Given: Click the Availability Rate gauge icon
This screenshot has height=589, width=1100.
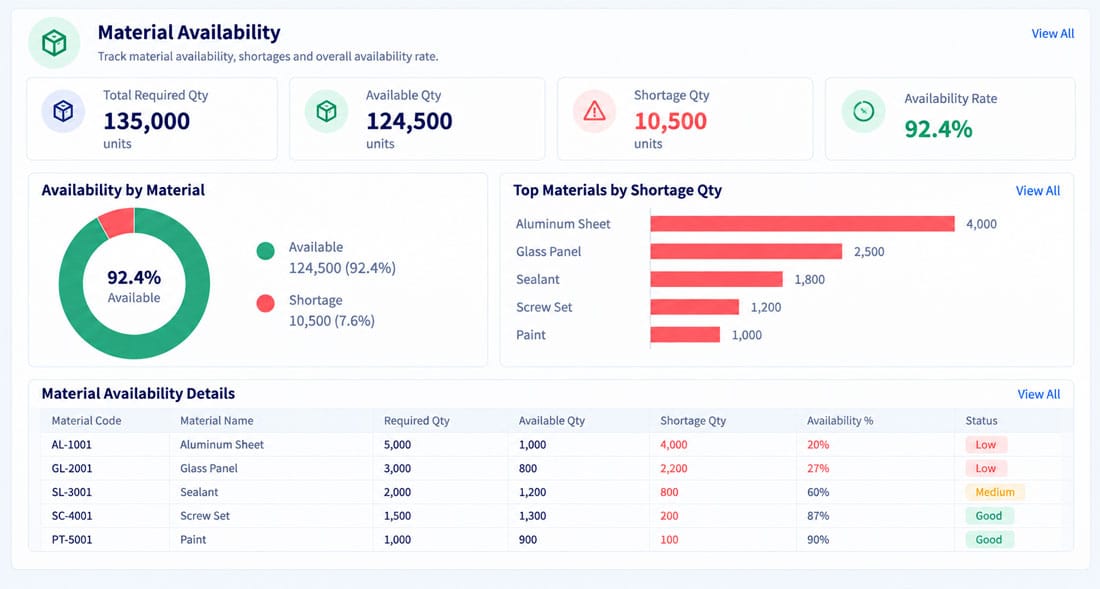Looking at the screenshot, I should [x=863, y=111].
